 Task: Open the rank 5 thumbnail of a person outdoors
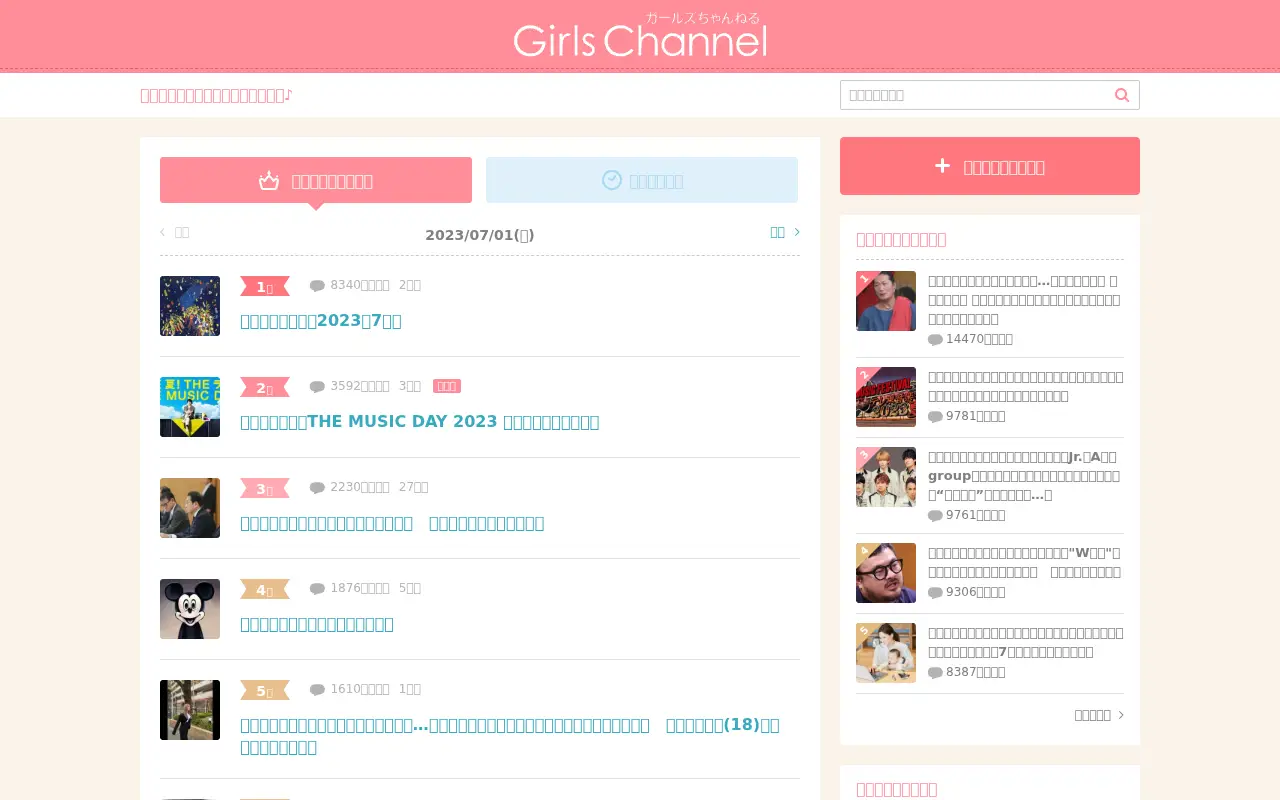[190, 710]
